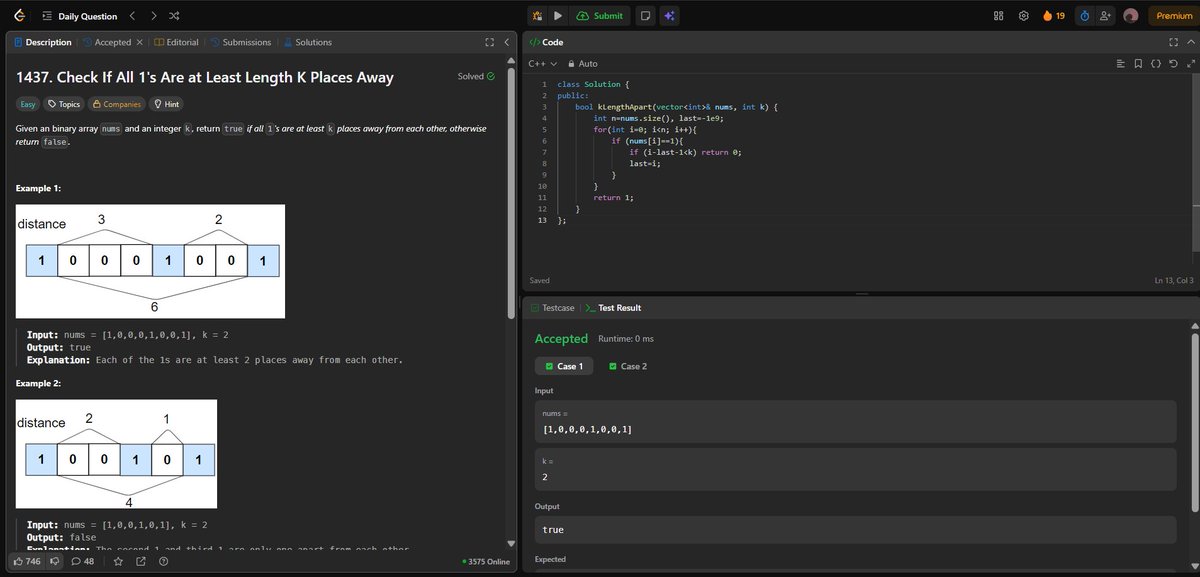The height and width of the screenshot is (577, 1200).
Task: Retrieve last submitted code via reset icon
Action: click(x=1173, y=63)
